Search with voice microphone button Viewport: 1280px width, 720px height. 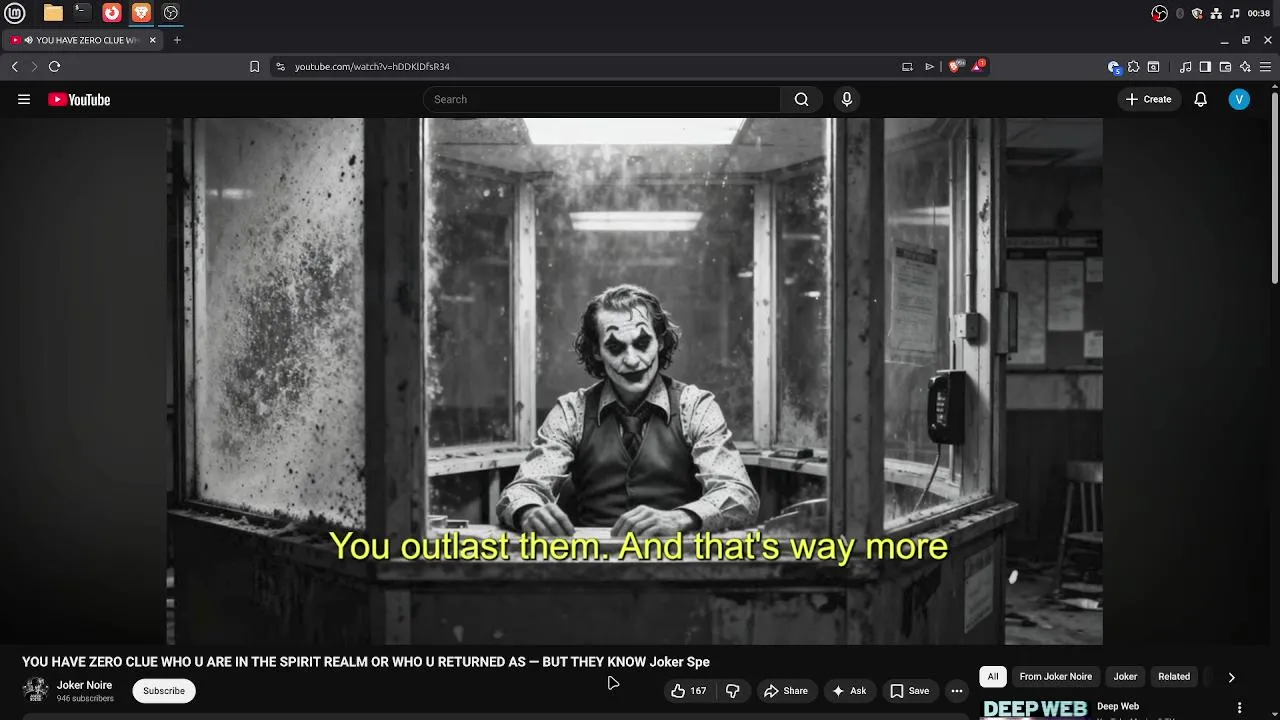(x=847, y=99)
